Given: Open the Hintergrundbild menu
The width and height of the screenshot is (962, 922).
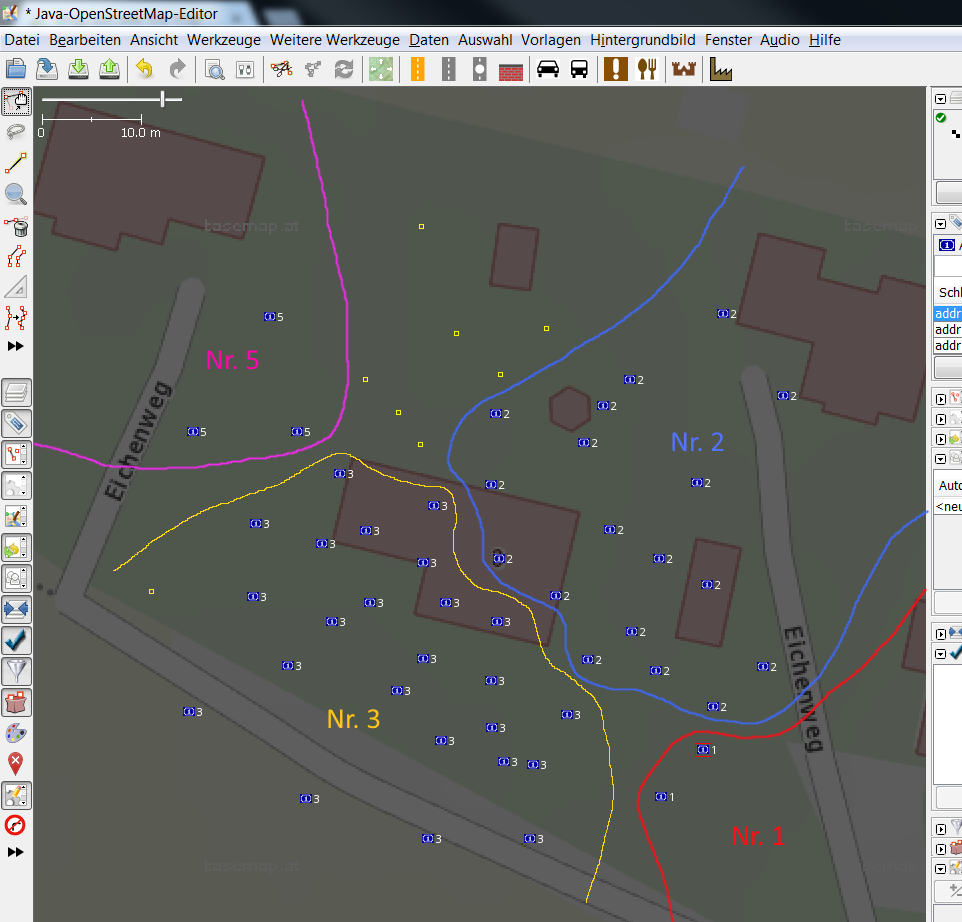Looking at the screenshot, I should tap(643, 40).
